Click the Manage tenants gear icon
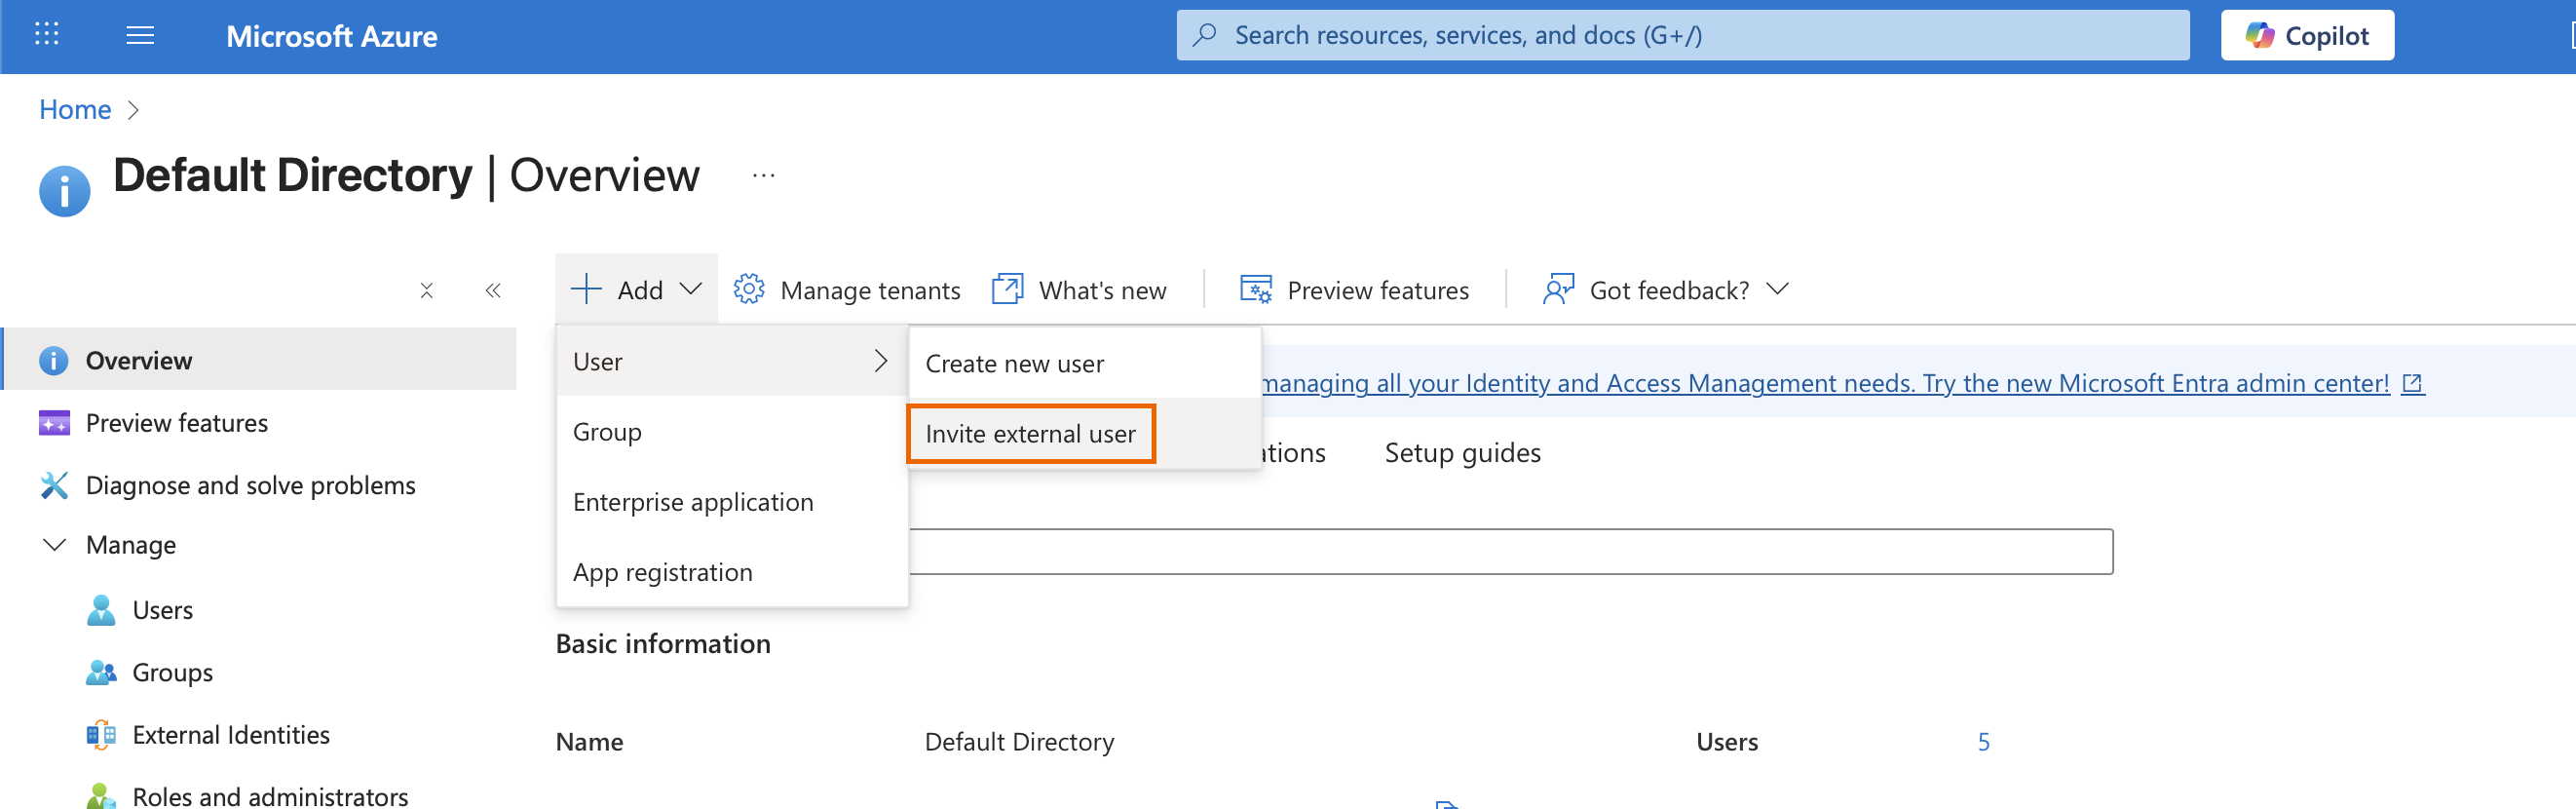Screen dimensions: 2576x809 point(748,290)
